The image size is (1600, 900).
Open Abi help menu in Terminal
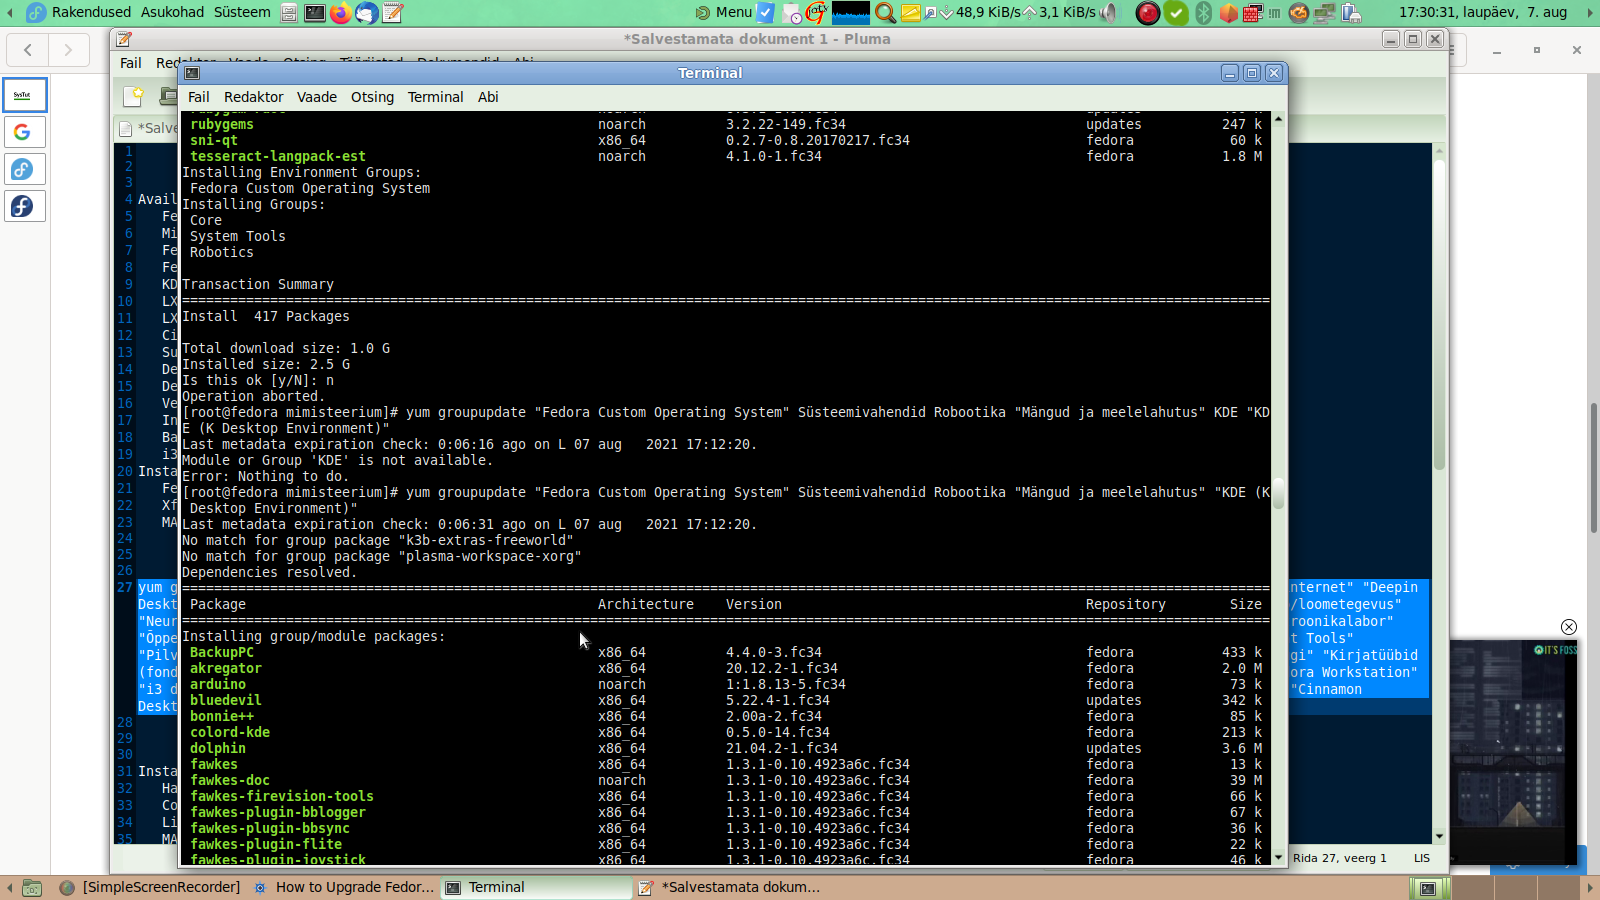pos(488,97)
